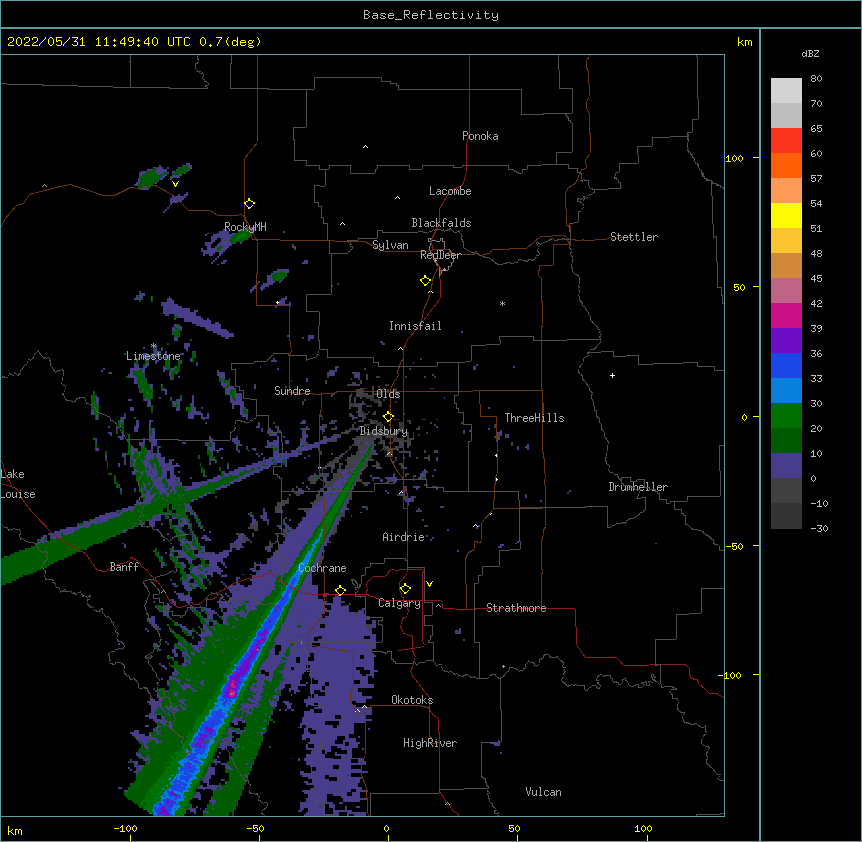Click the km unit label at top right
Screen dimensions: 862x842
[x=744, y=42]
